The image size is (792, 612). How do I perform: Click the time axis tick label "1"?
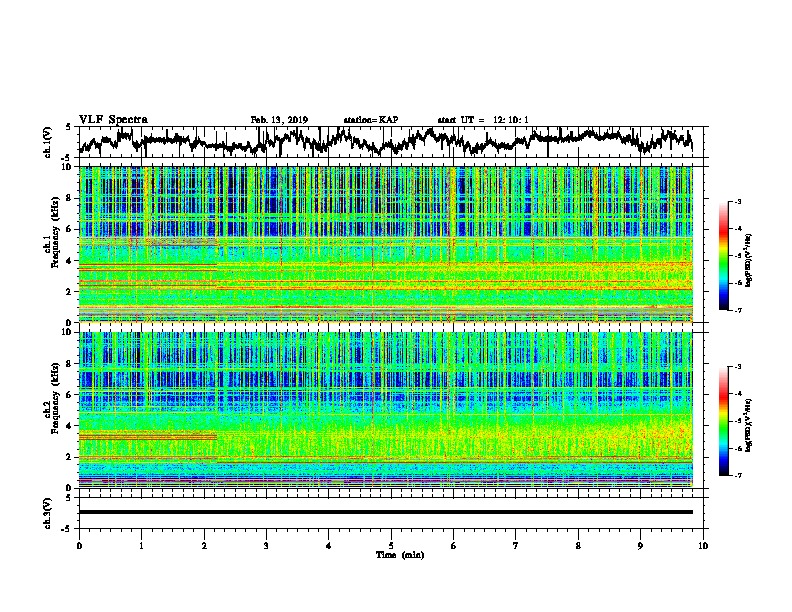pyautogui.click(x=141, y=546)
